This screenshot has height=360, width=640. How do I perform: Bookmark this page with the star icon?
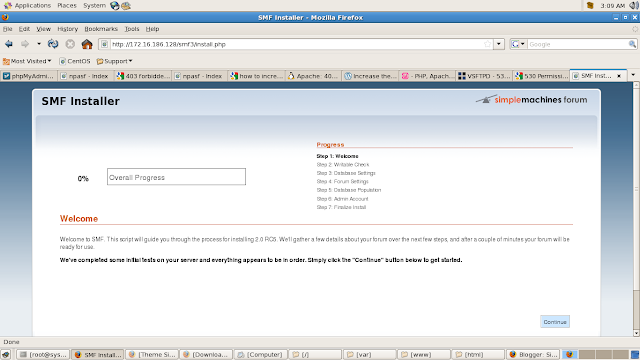[x=487, y=44]
